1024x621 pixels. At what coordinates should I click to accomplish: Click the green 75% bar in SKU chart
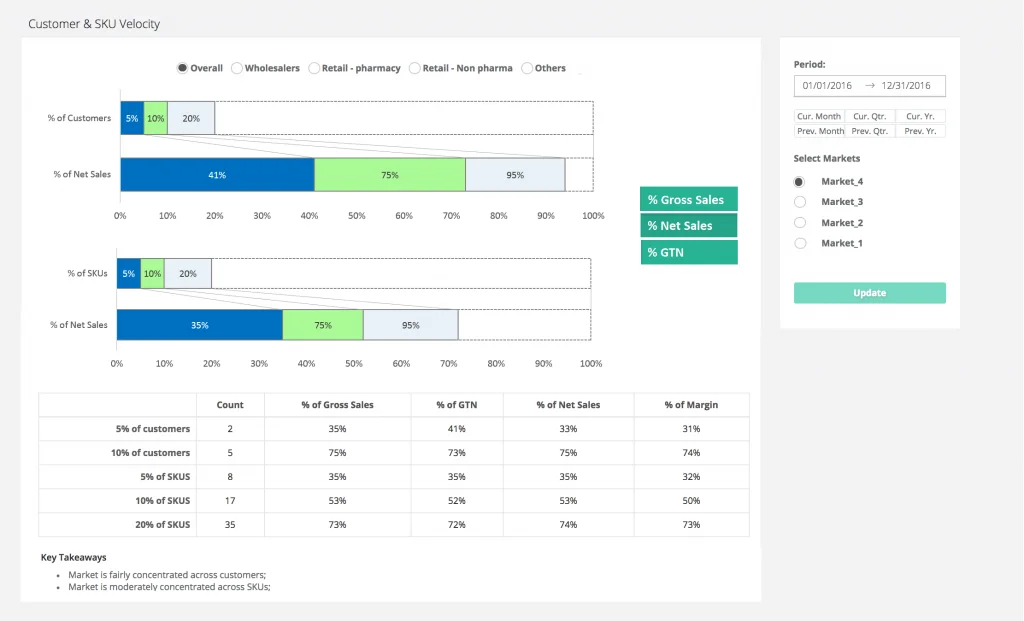click(x=322, y=325)
